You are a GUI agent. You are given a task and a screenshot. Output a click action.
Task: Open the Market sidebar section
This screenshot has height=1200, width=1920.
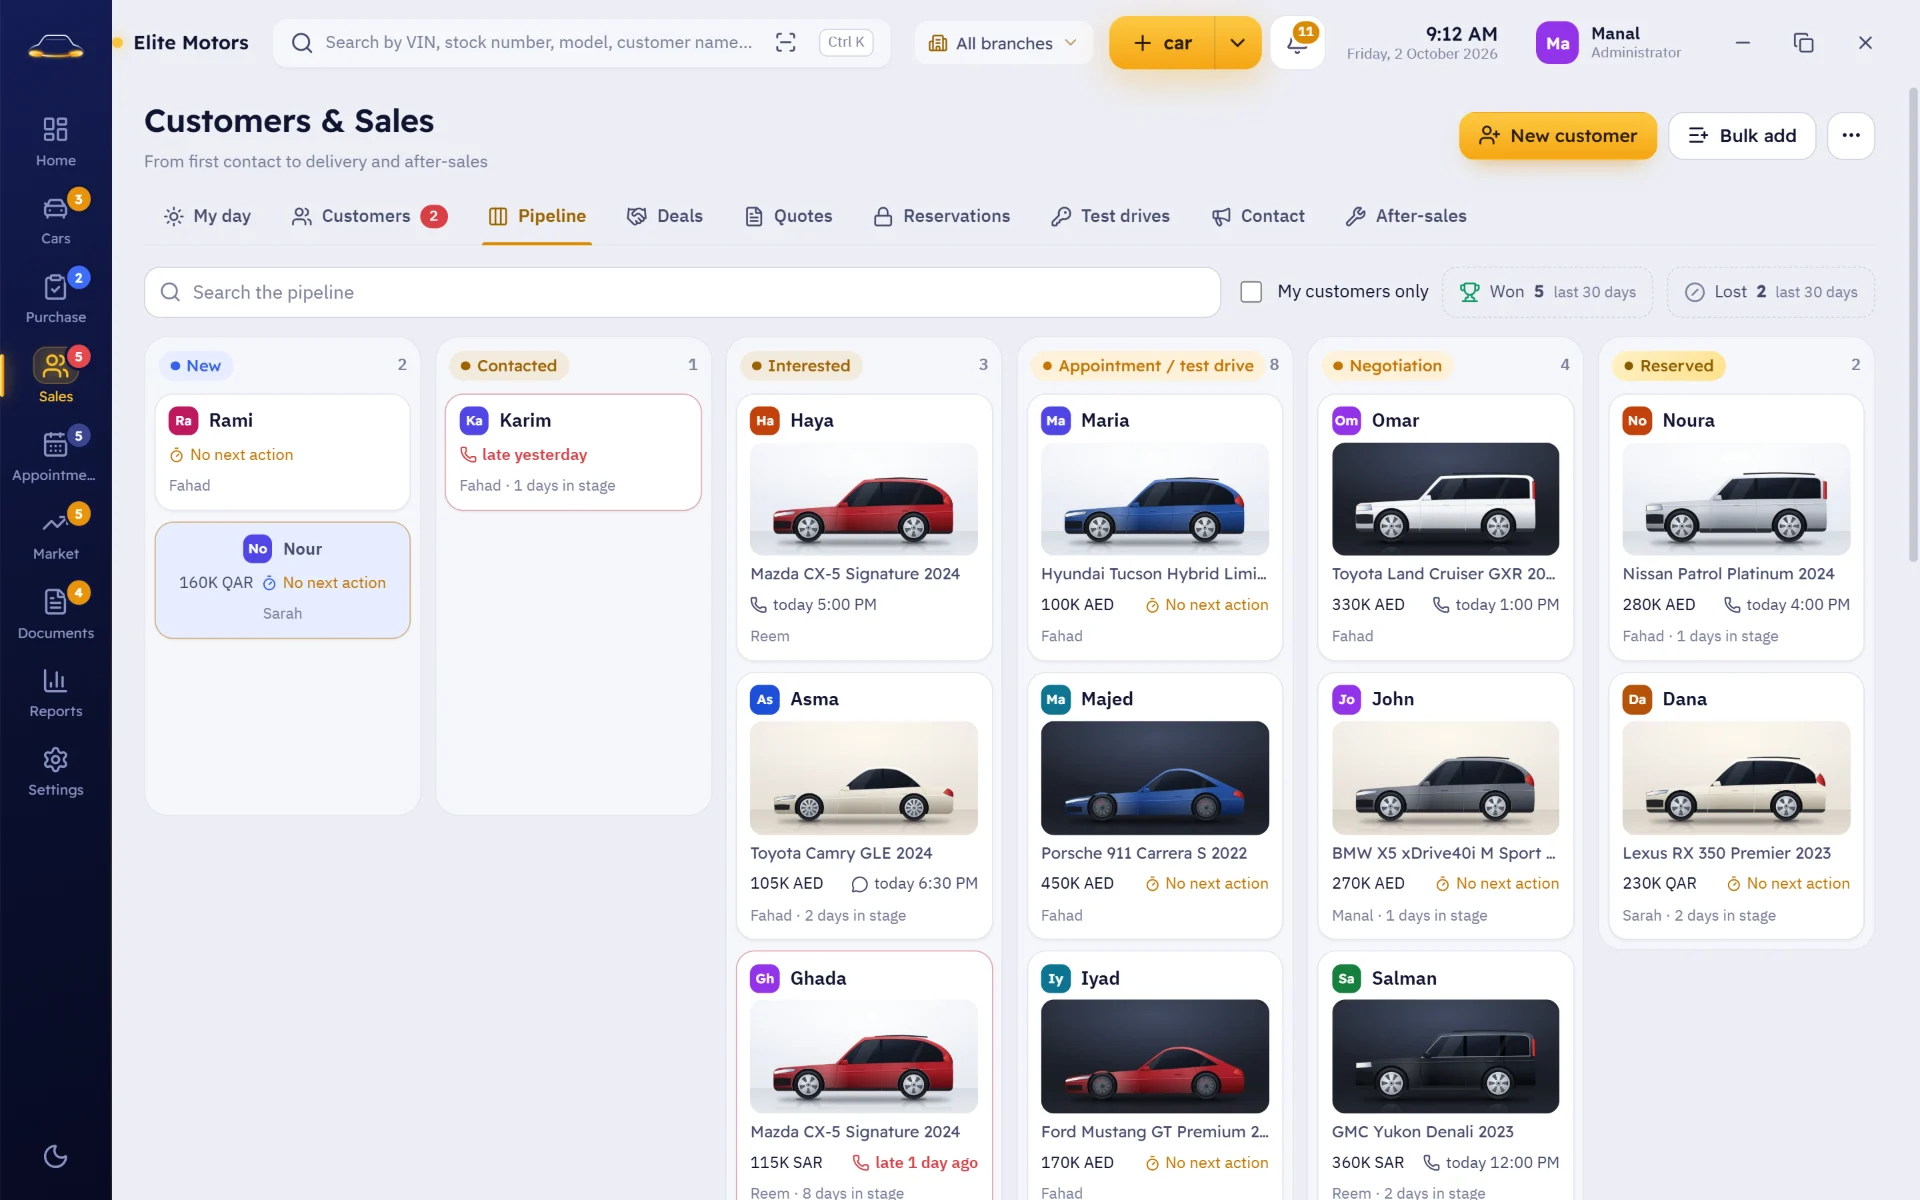click(x=55, y=535)
